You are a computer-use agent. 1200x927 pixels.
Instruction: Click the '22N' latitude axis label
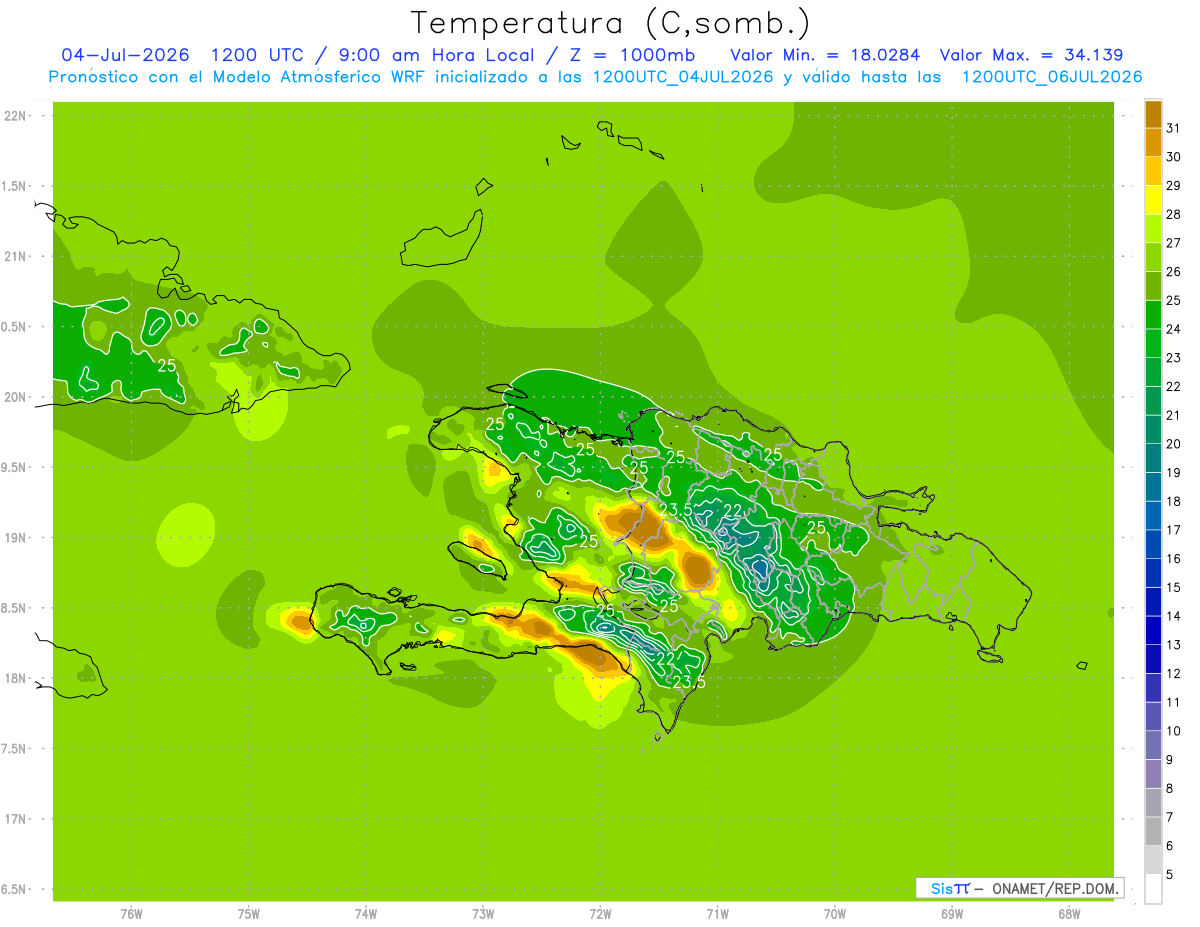(15, 115)
